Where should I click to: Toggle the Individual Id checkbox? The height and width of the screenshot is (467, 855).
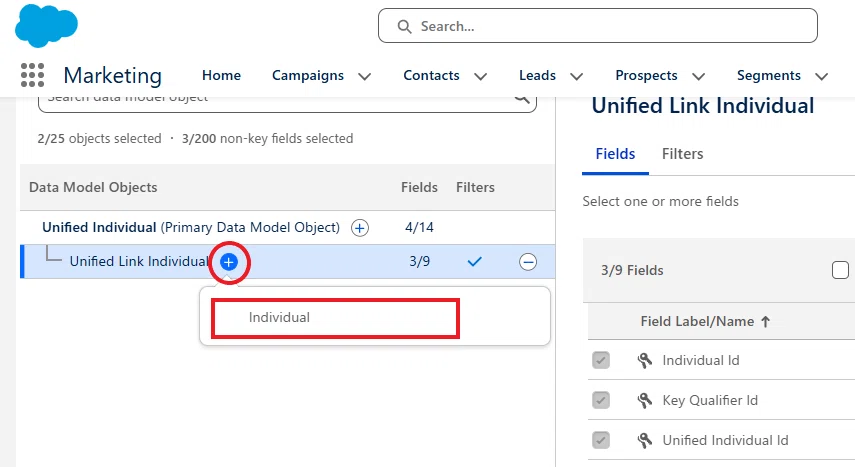click(x=601, y=361)
